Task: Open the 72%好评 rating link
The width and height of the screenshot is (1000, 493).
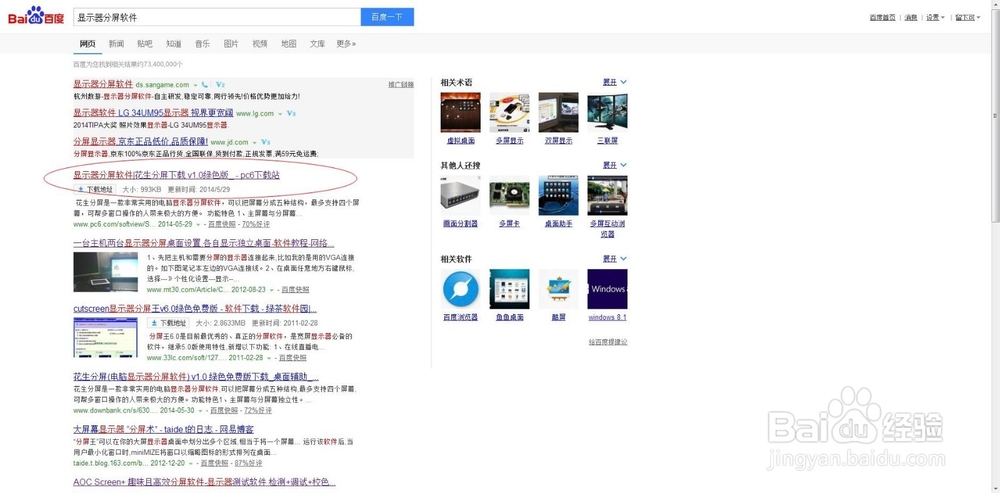Action: (x=258, y=410)
